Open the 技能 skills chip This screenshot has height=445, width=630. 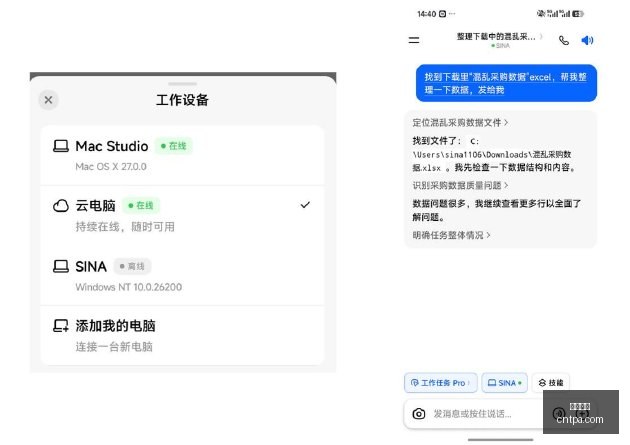click(x=551, y=383)
